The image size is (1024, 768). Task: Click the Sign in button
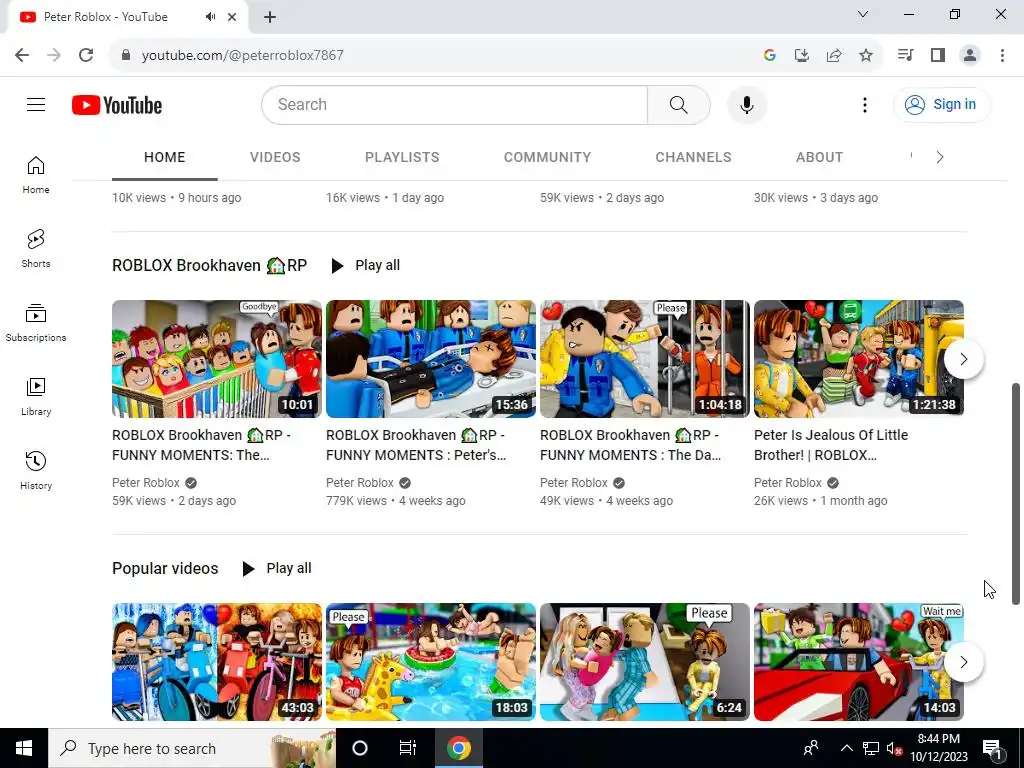942,104
